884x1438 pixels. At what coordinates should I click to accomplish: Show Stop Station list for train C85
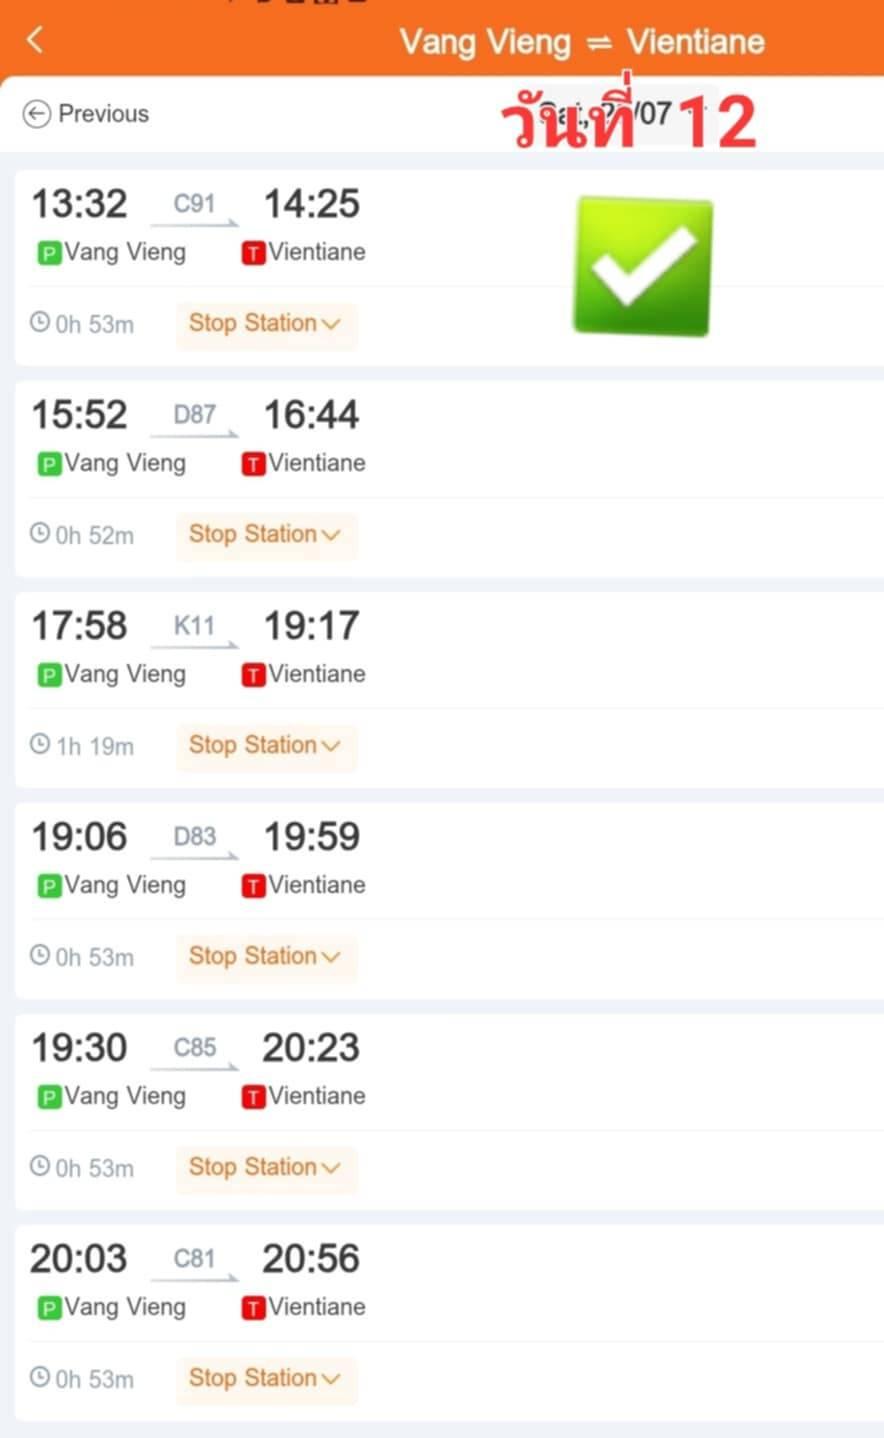pyautogui.click(x=266, y=1167)
